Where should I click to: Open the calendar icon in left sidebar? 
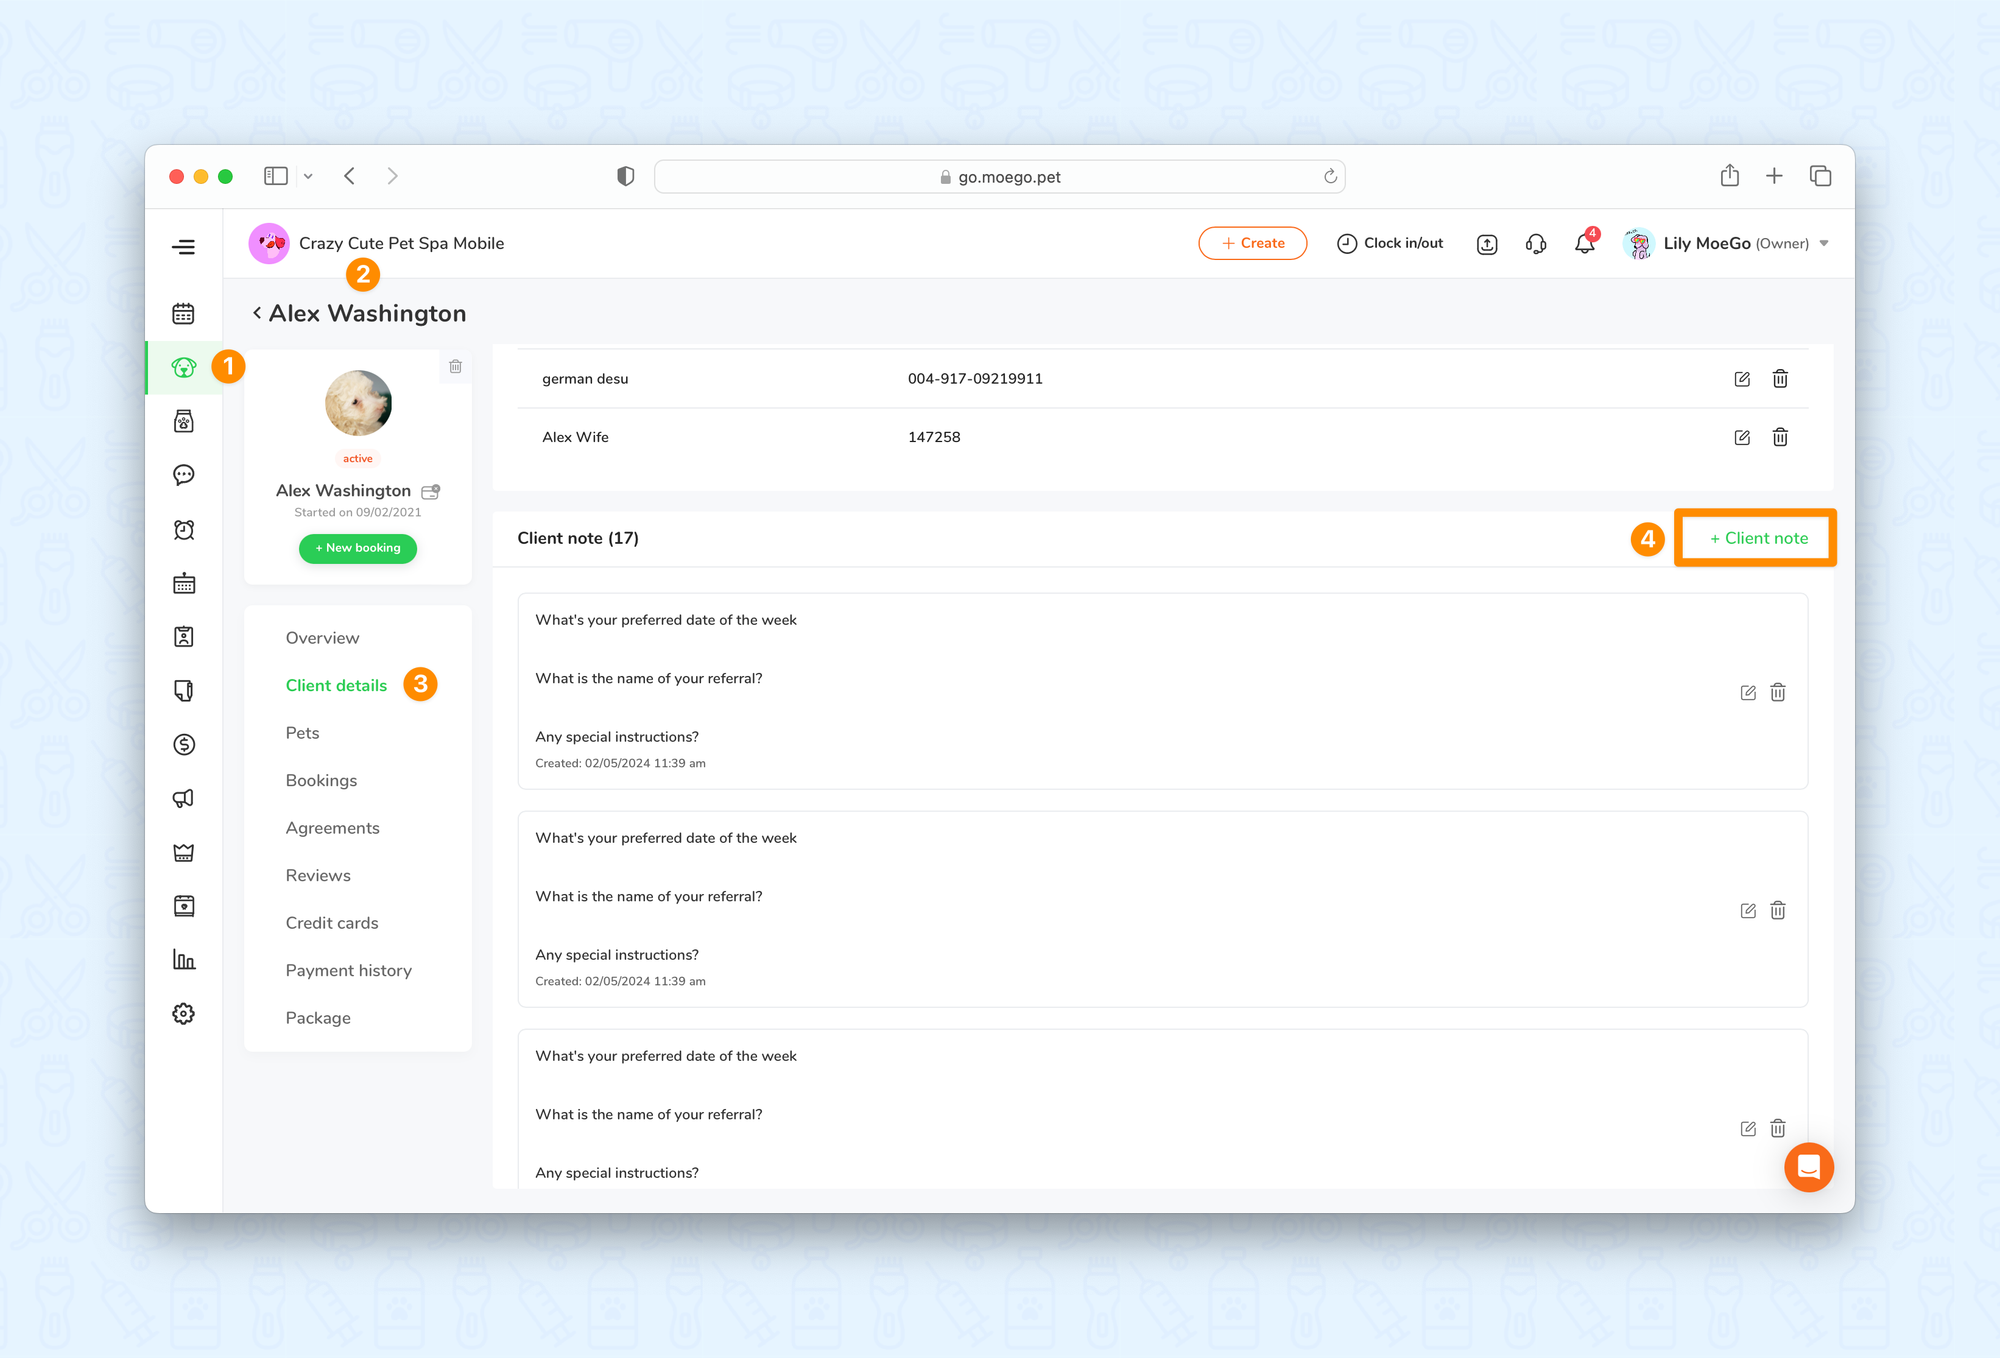point(183,314)
